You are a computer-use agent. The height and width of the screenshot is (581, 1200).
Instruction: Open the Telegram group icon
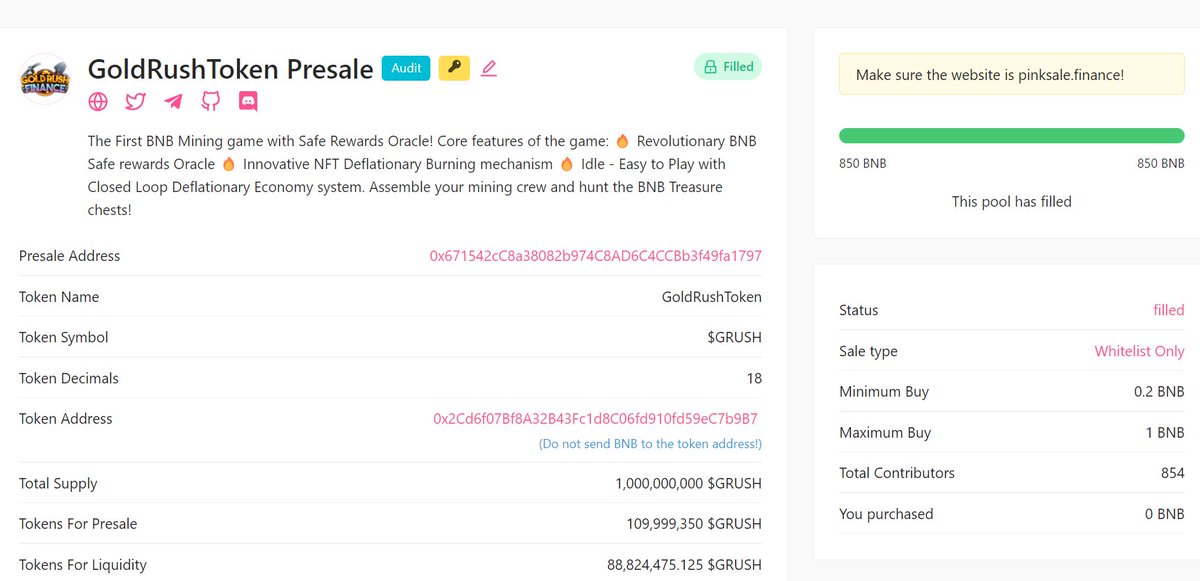coord(173,101)
